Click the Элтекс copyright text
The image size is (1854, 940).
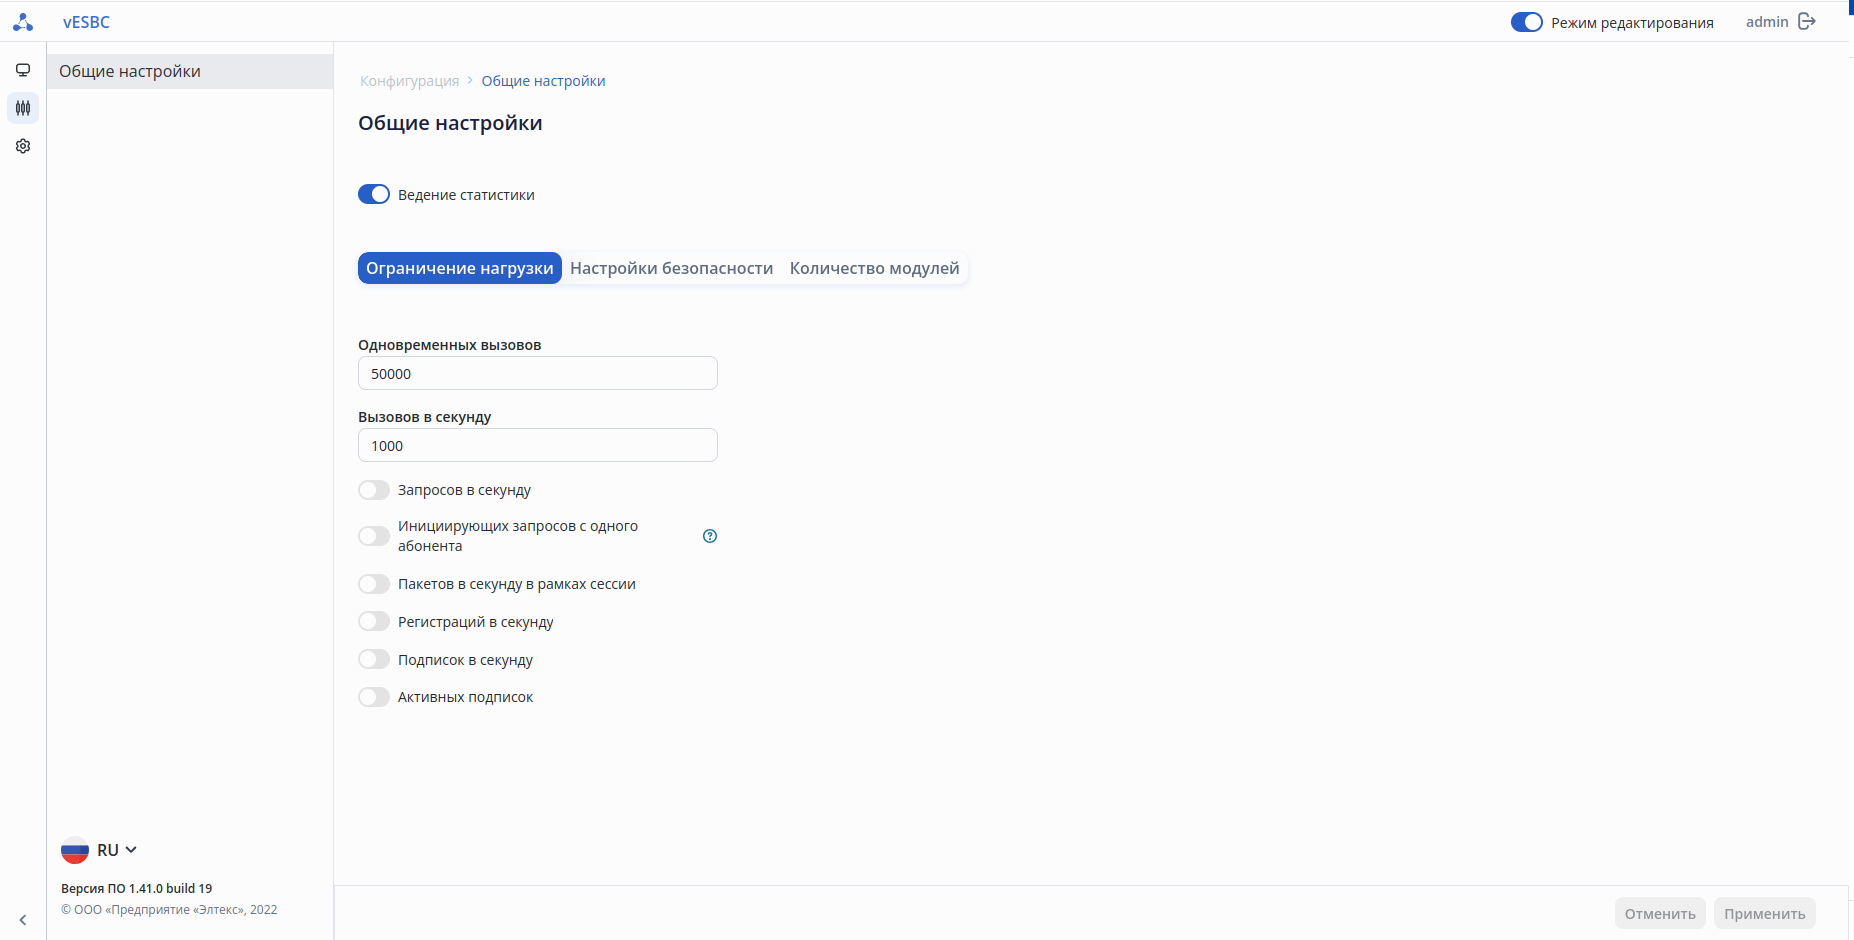pyautogui.click(x=169, y=910)
